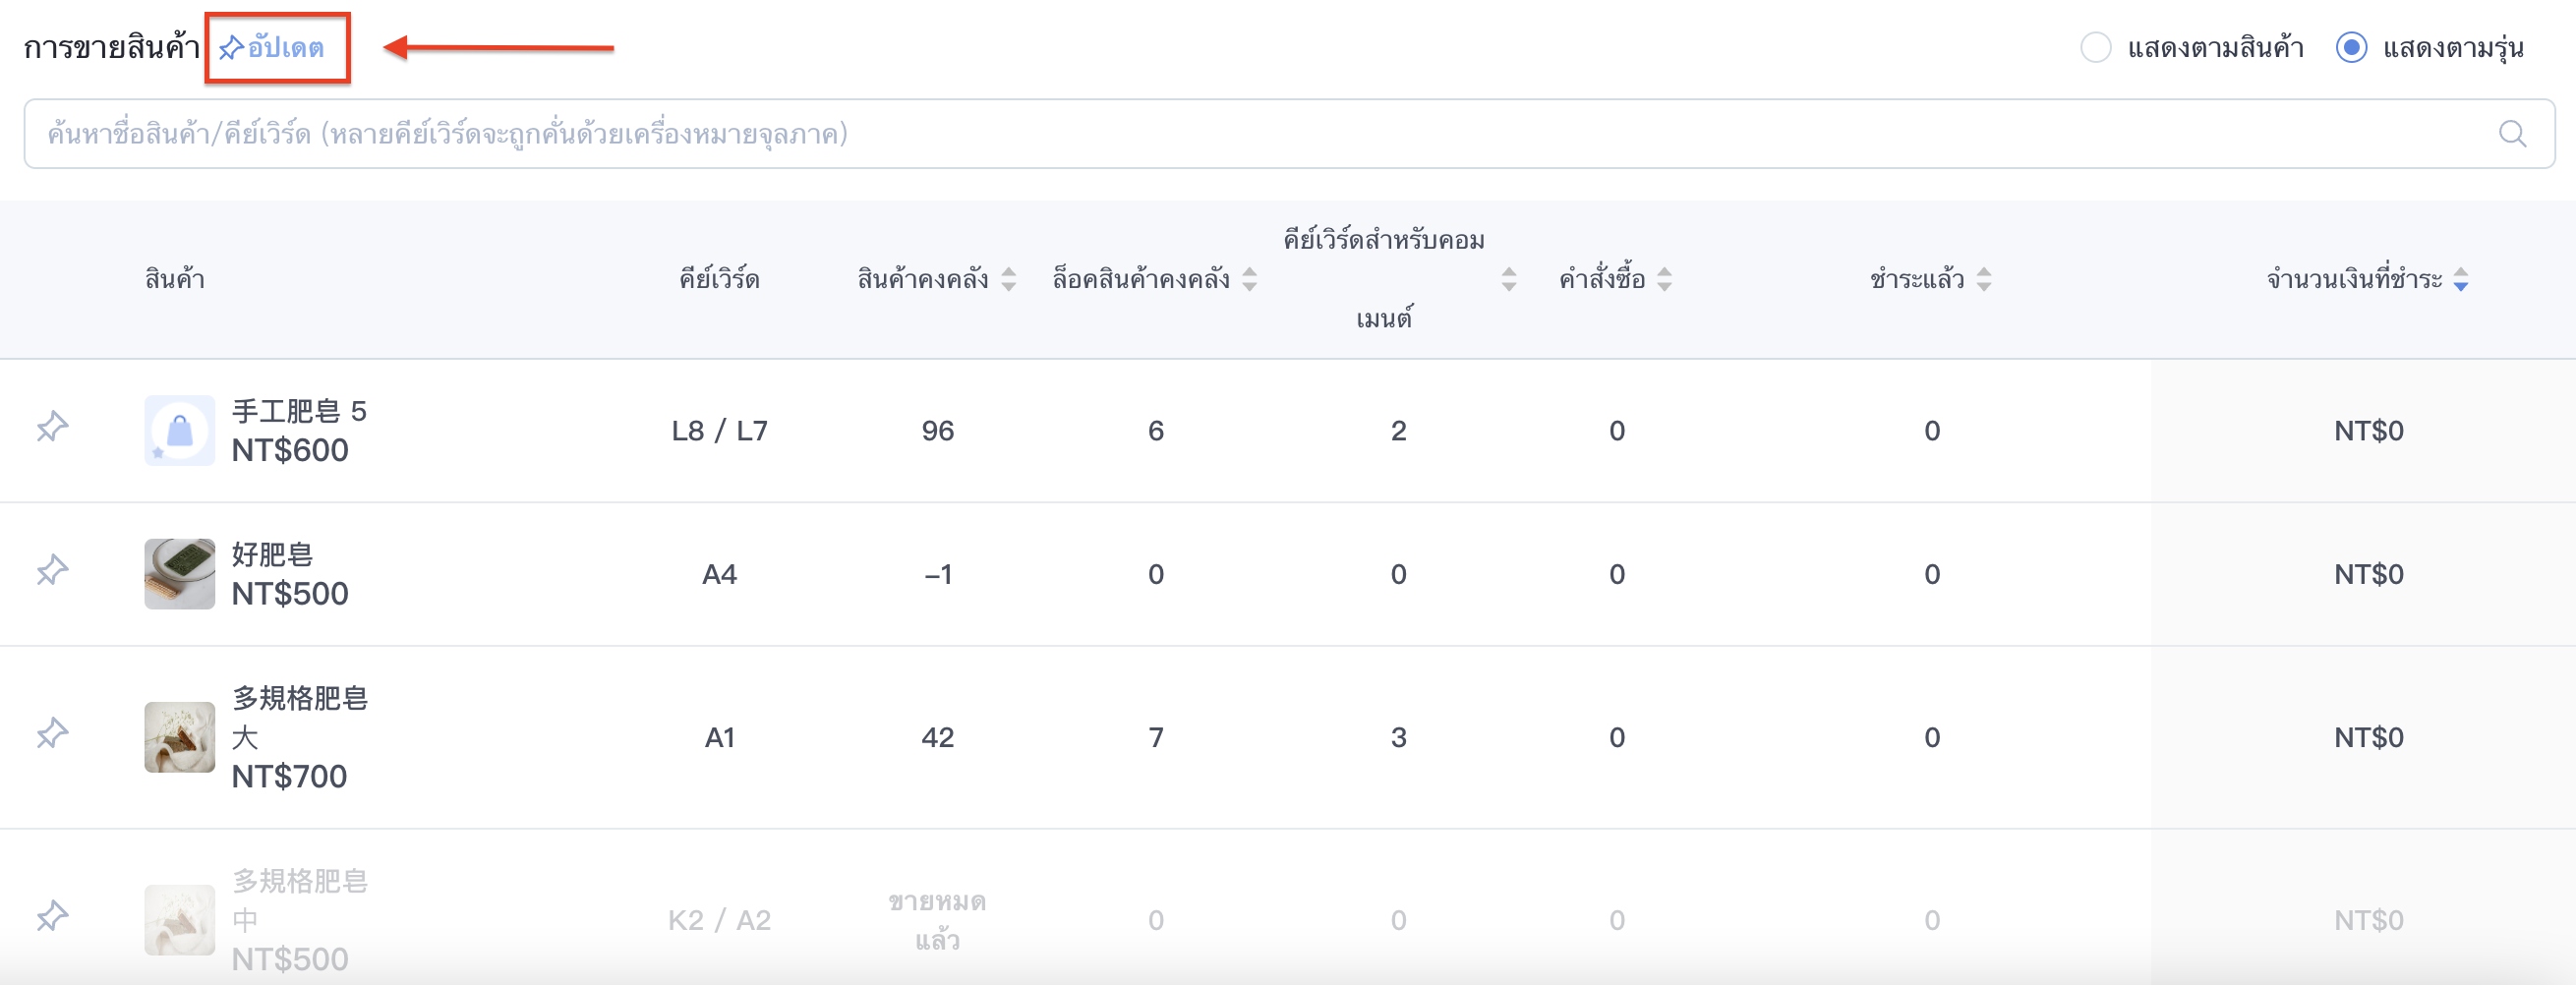The width and height of the screenshot is (2576, 985).
Task: Click keyword K2 / A2 cell
Action: point(719,921)
